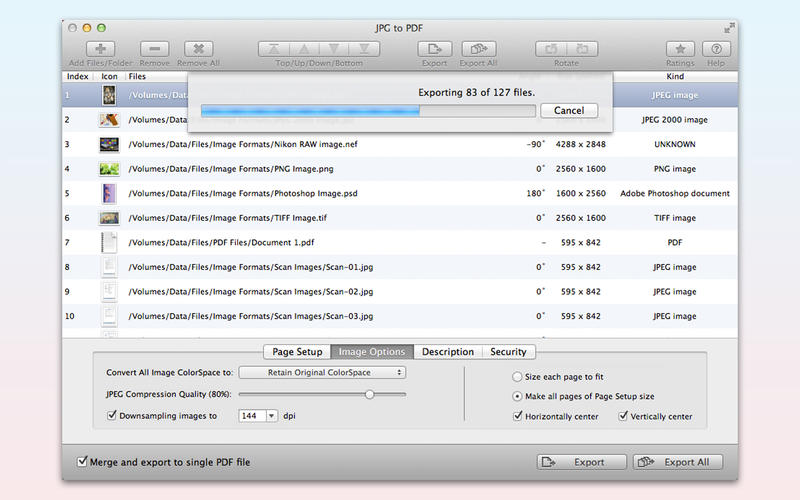Toggle Merge and export to single PDF

pyautogui.click(x=83, y=462)
